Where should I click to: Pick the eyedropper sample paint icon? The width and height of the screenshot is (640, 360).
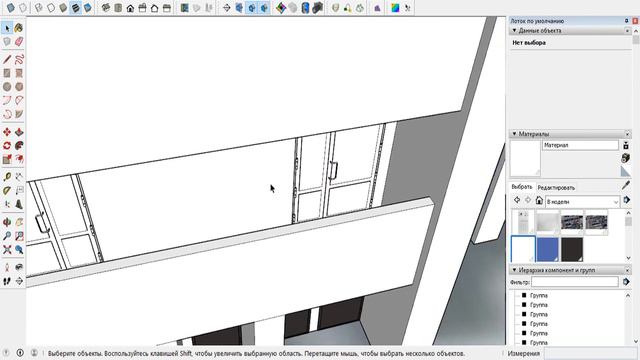pos(626,186)
